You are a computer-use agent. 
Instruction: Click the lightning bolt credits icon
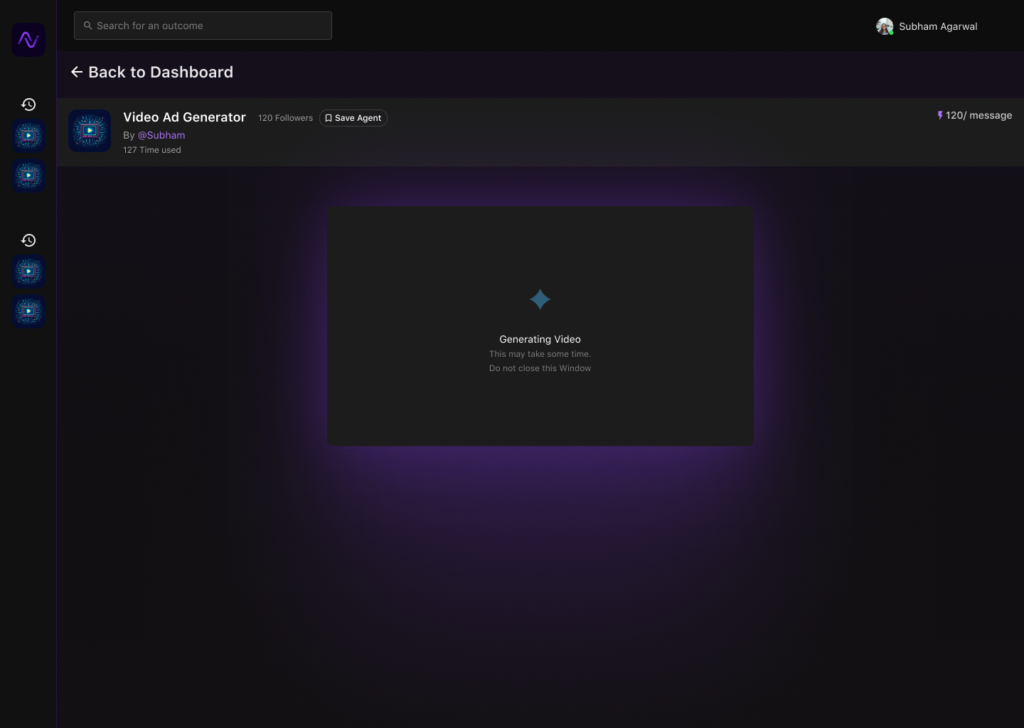tap(939, 116)
